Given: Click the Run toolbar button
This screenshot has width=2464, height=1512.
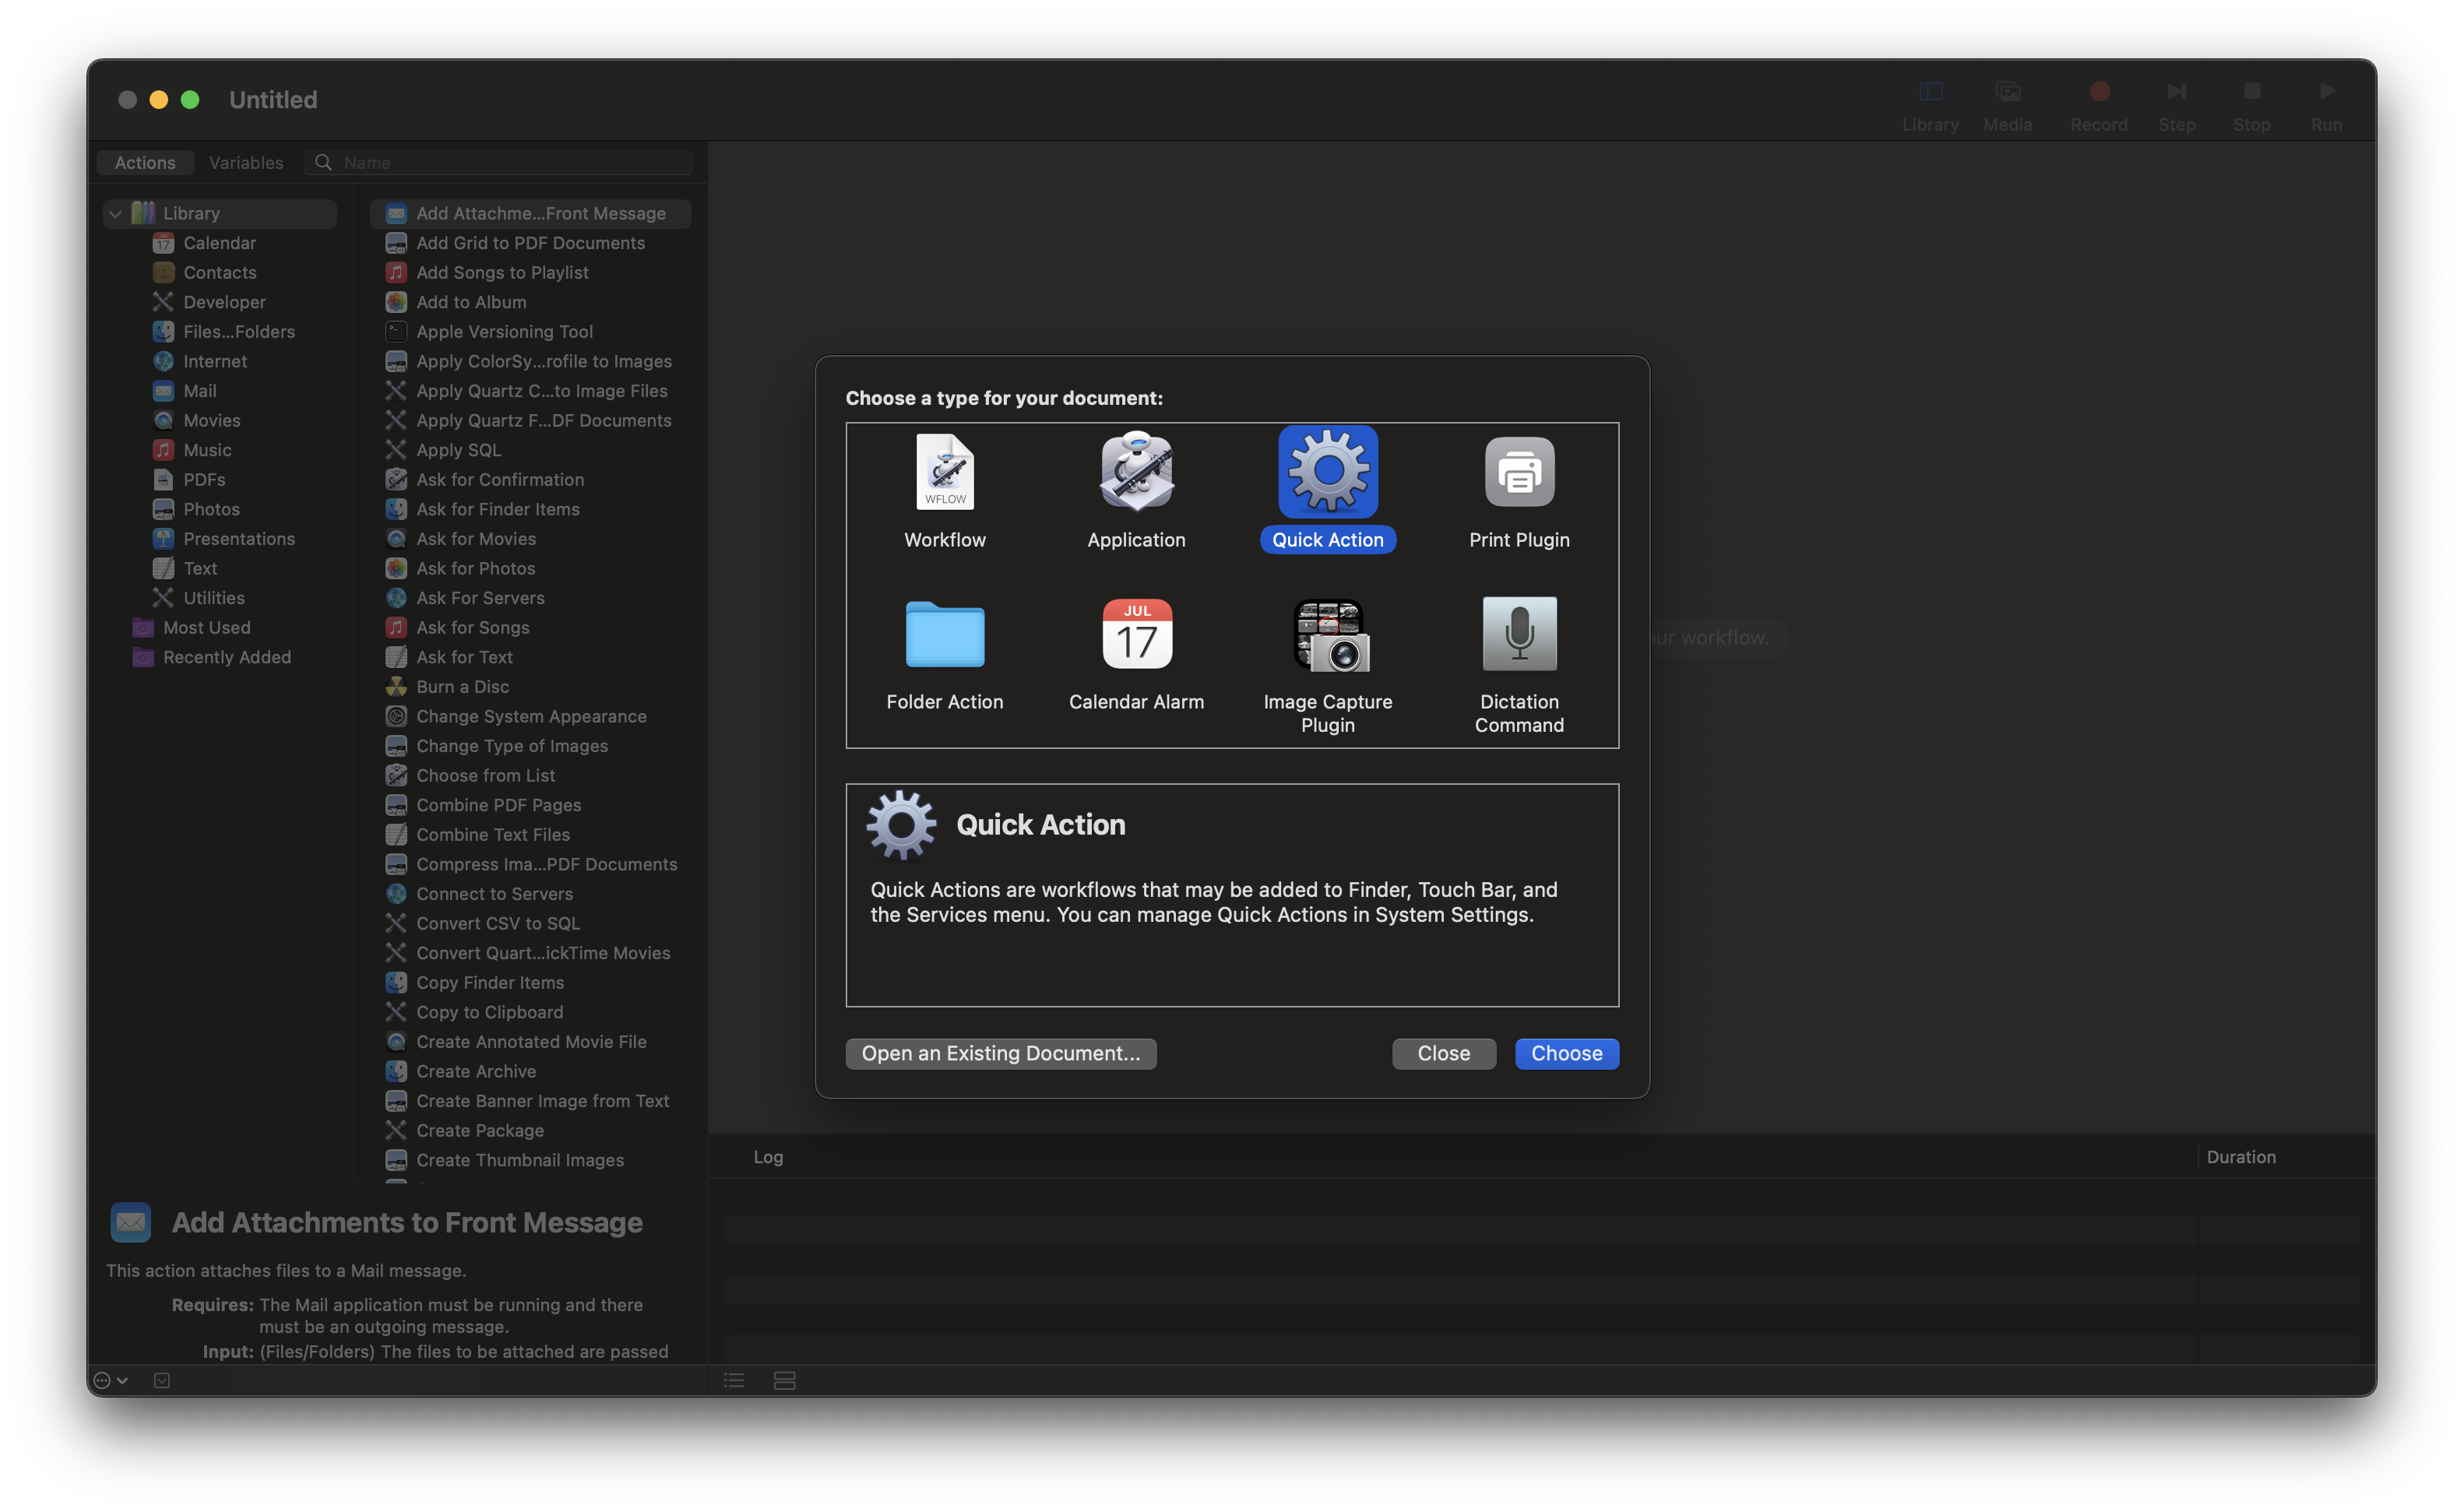Looking at the screenshot, I should [2326, 105].
